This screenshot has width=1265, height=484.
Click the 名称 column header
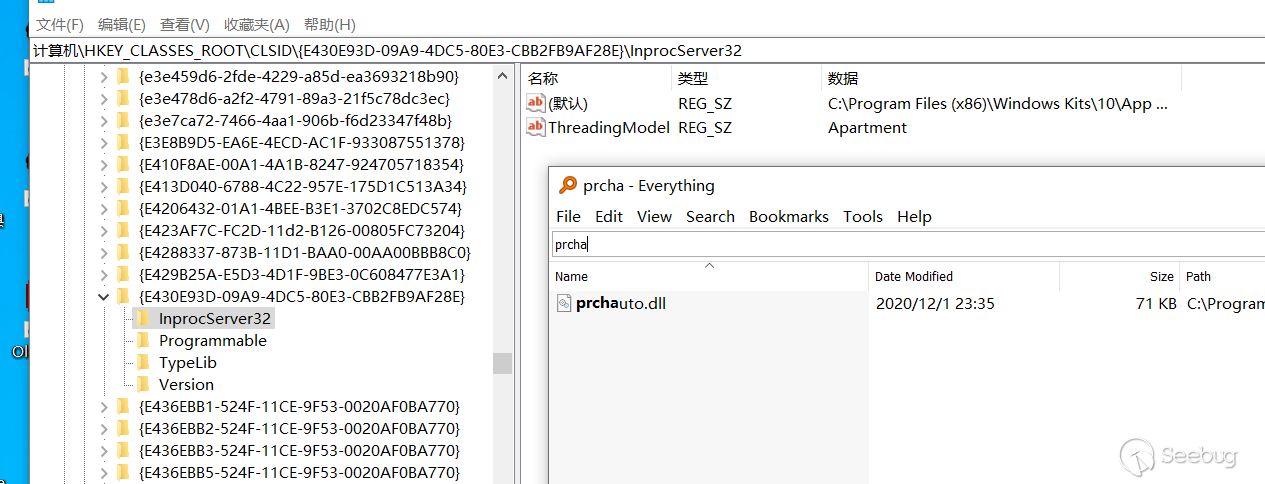[596, 78]
